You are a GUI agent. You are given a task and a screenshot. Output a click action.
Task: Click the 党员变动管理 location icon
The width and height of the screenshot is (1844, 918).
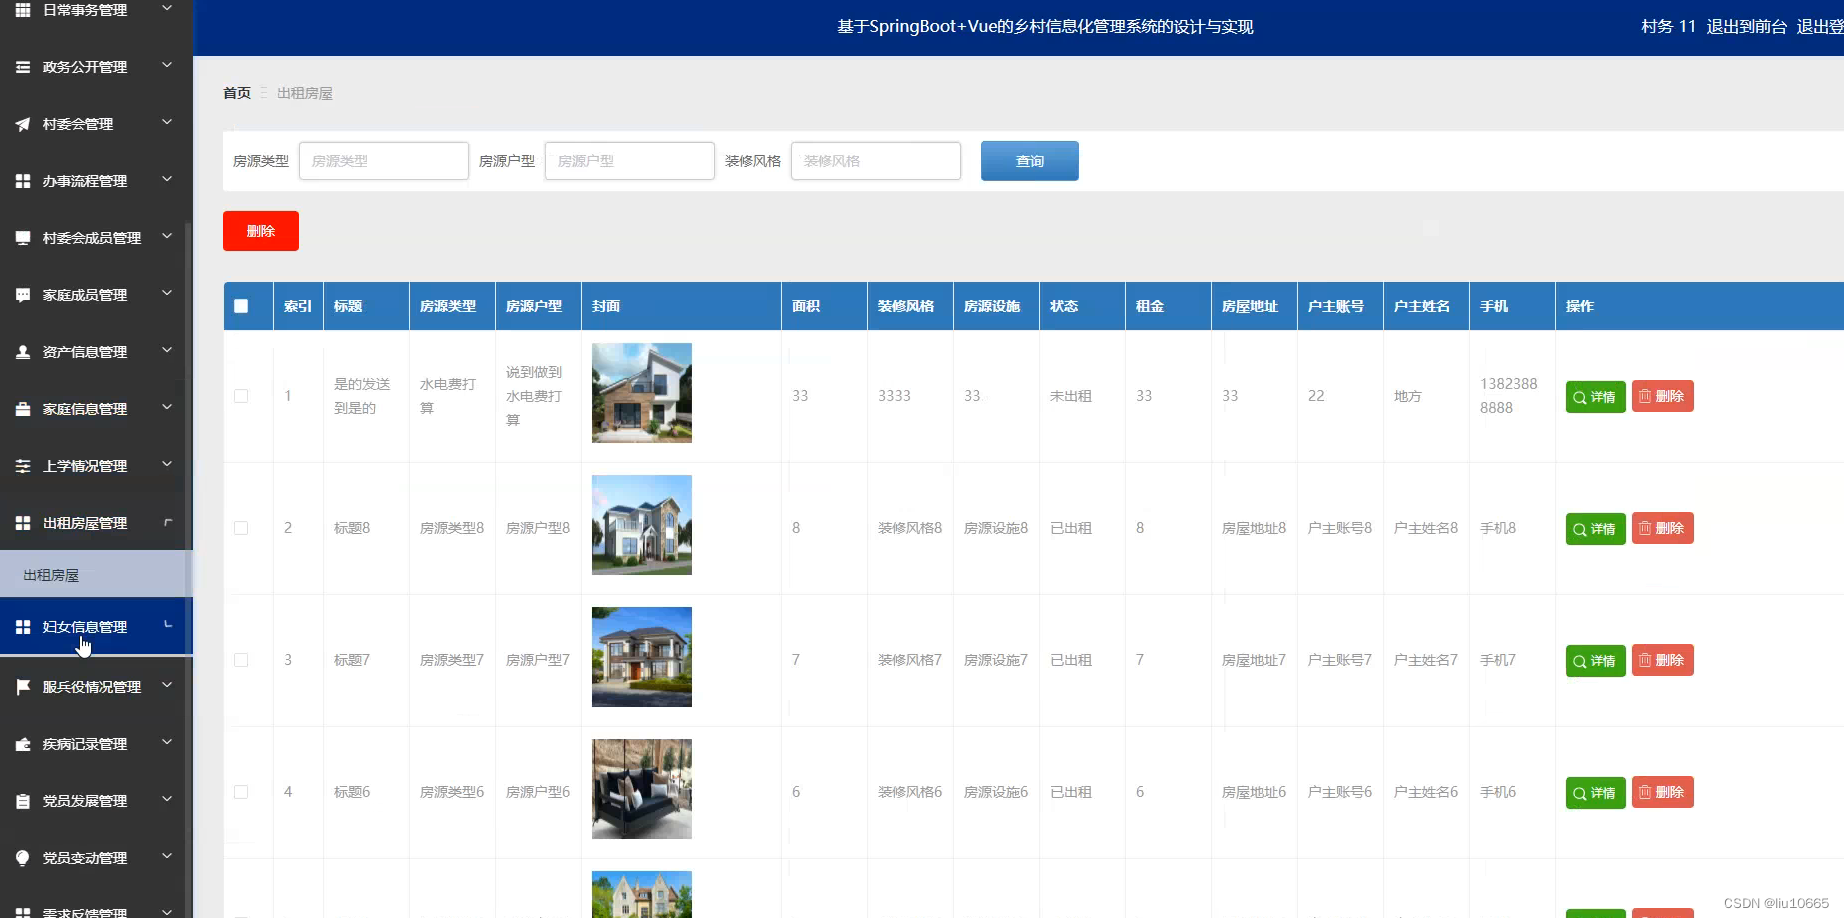[23, 857]
